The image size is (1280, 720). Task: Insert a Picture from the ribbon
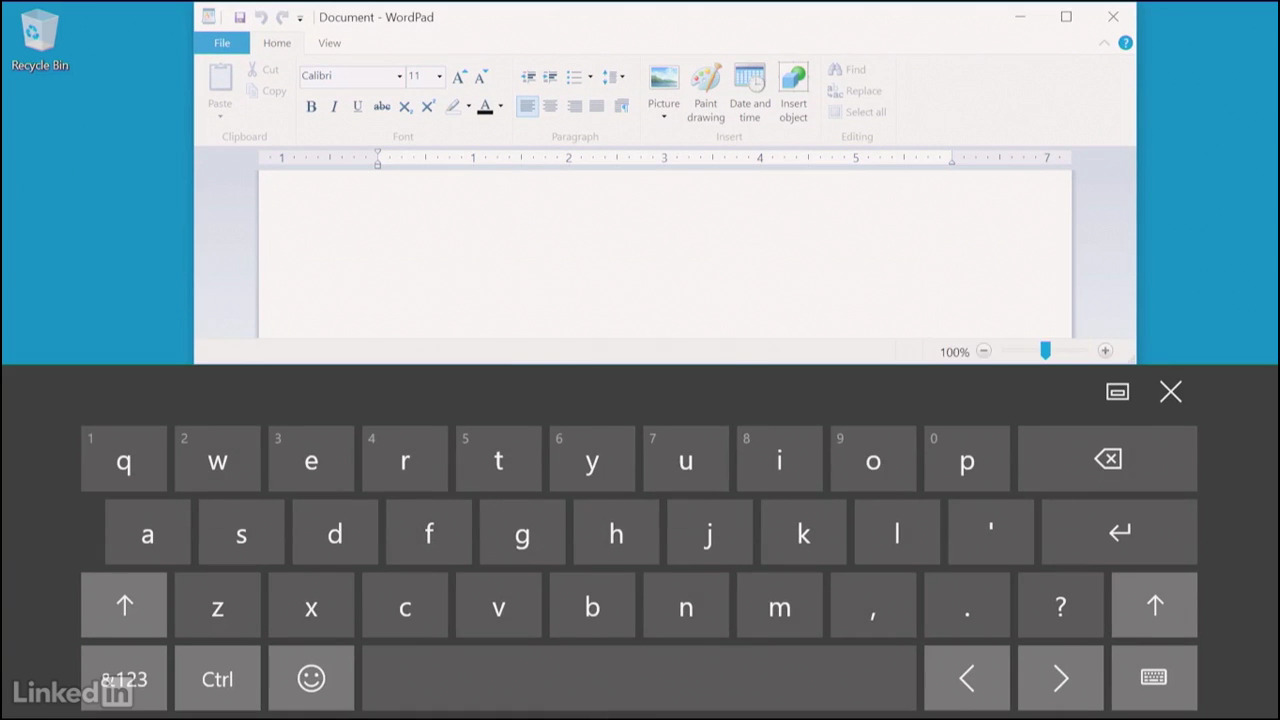[664, 83]
